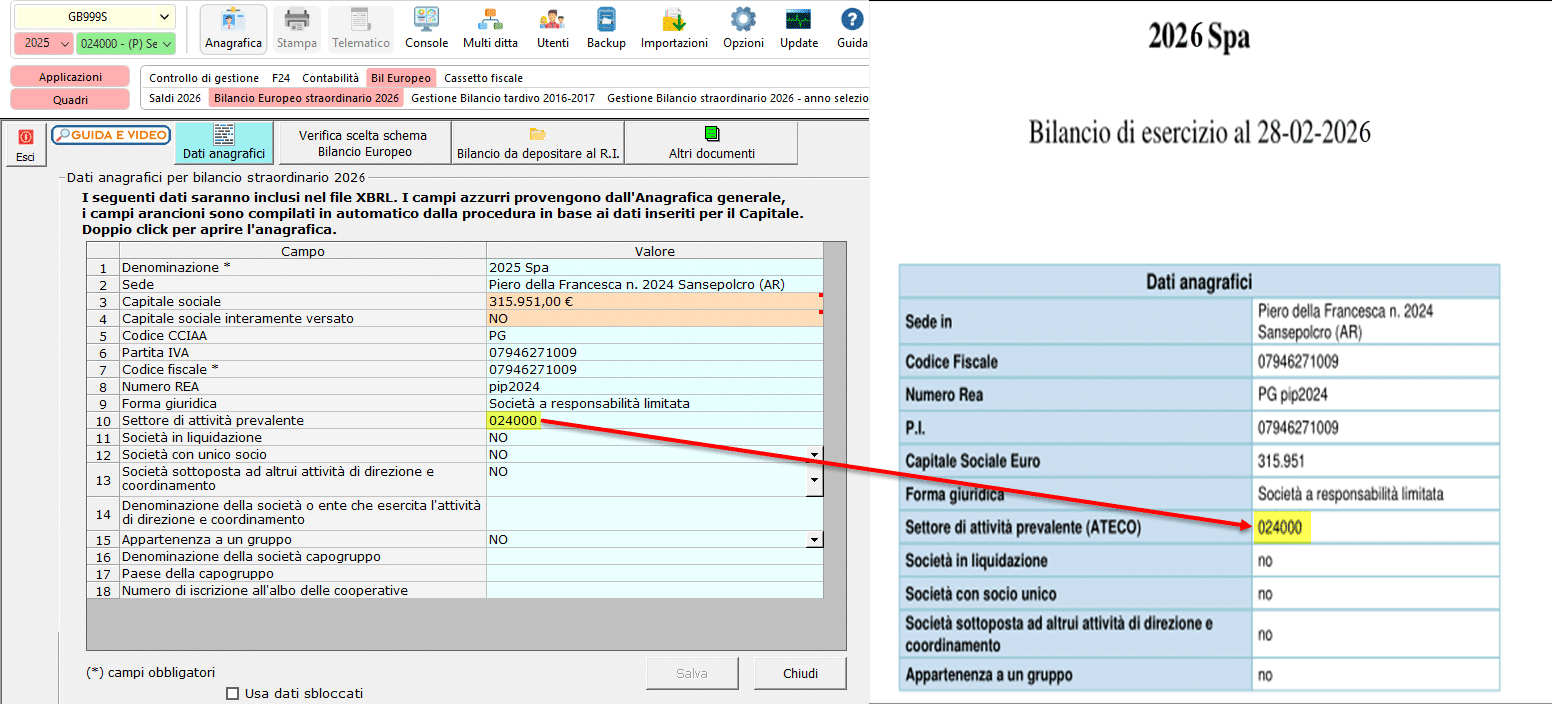
Task: Open the Controllo di gestione menu
Action: 204,78
